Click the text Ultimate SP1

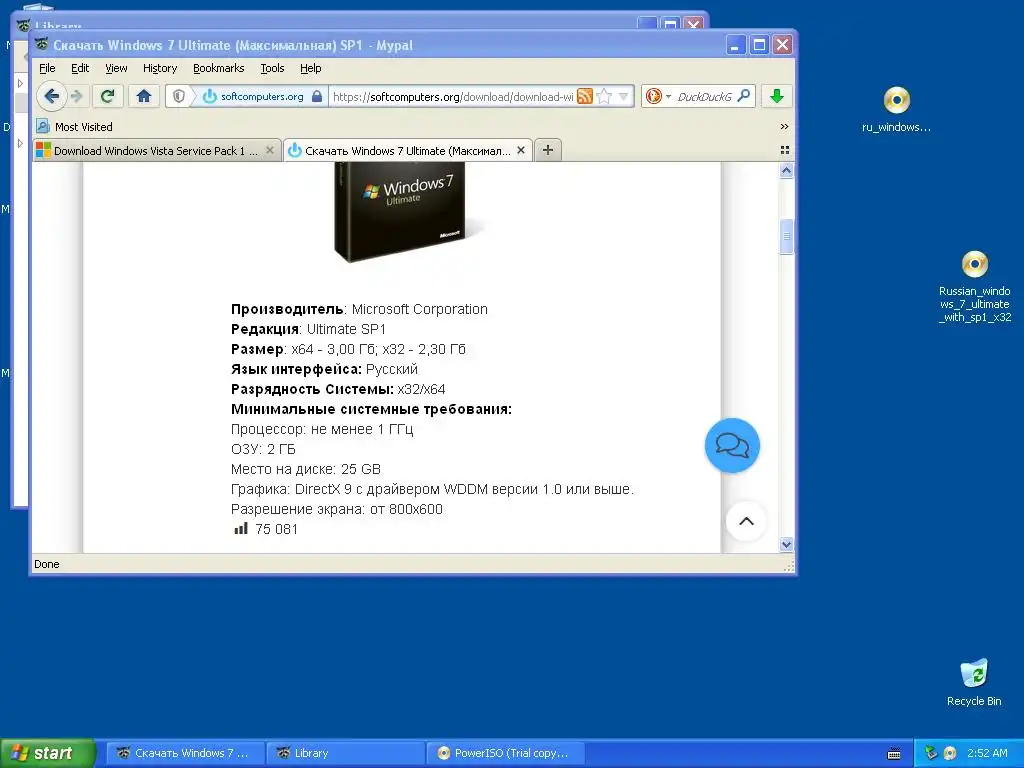coord(346,329)
